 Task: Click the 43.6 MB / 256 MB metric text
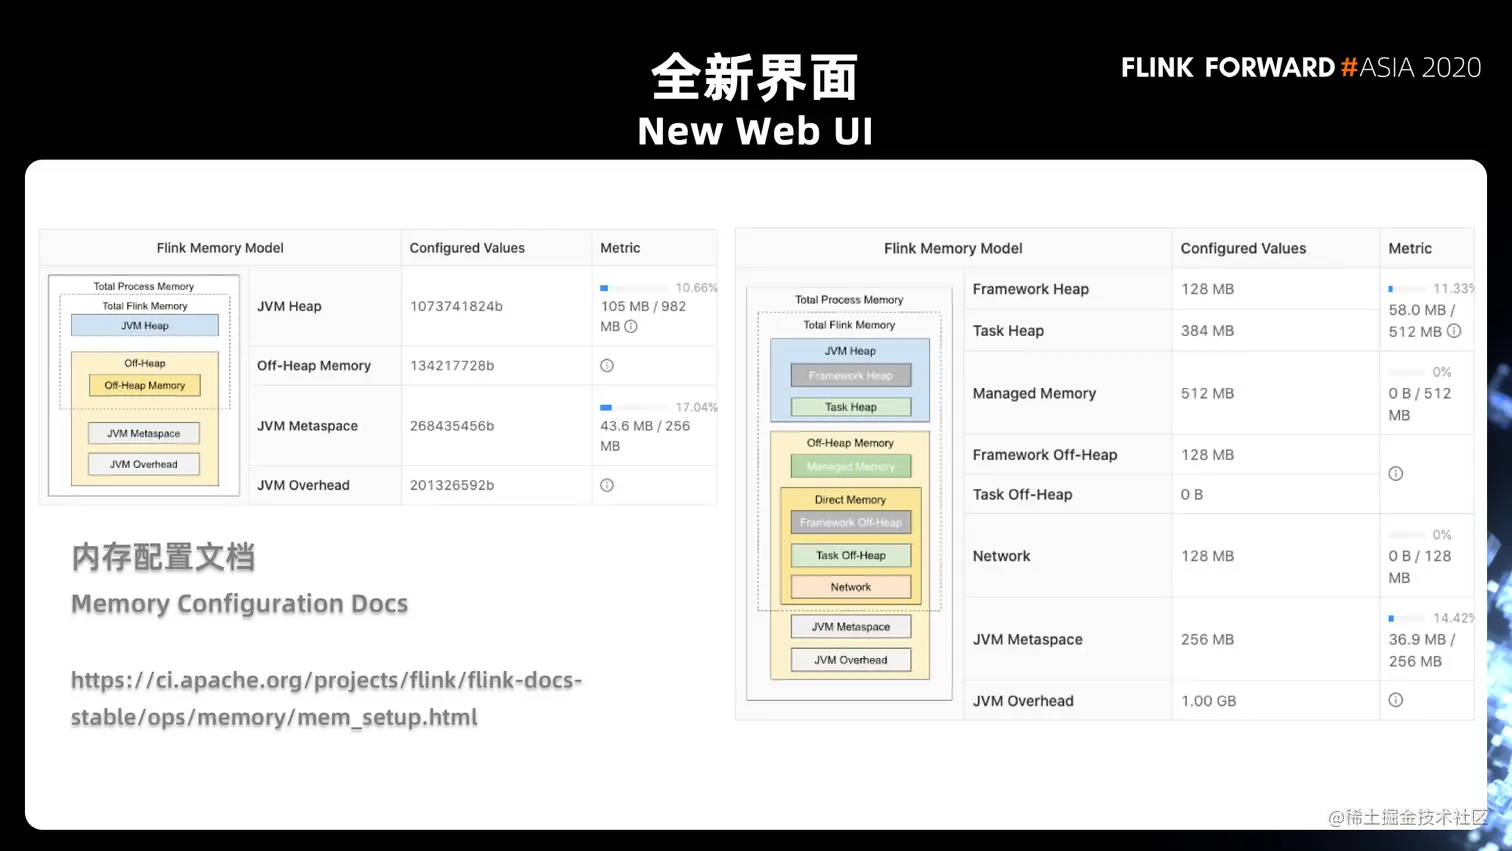point(645,436)
